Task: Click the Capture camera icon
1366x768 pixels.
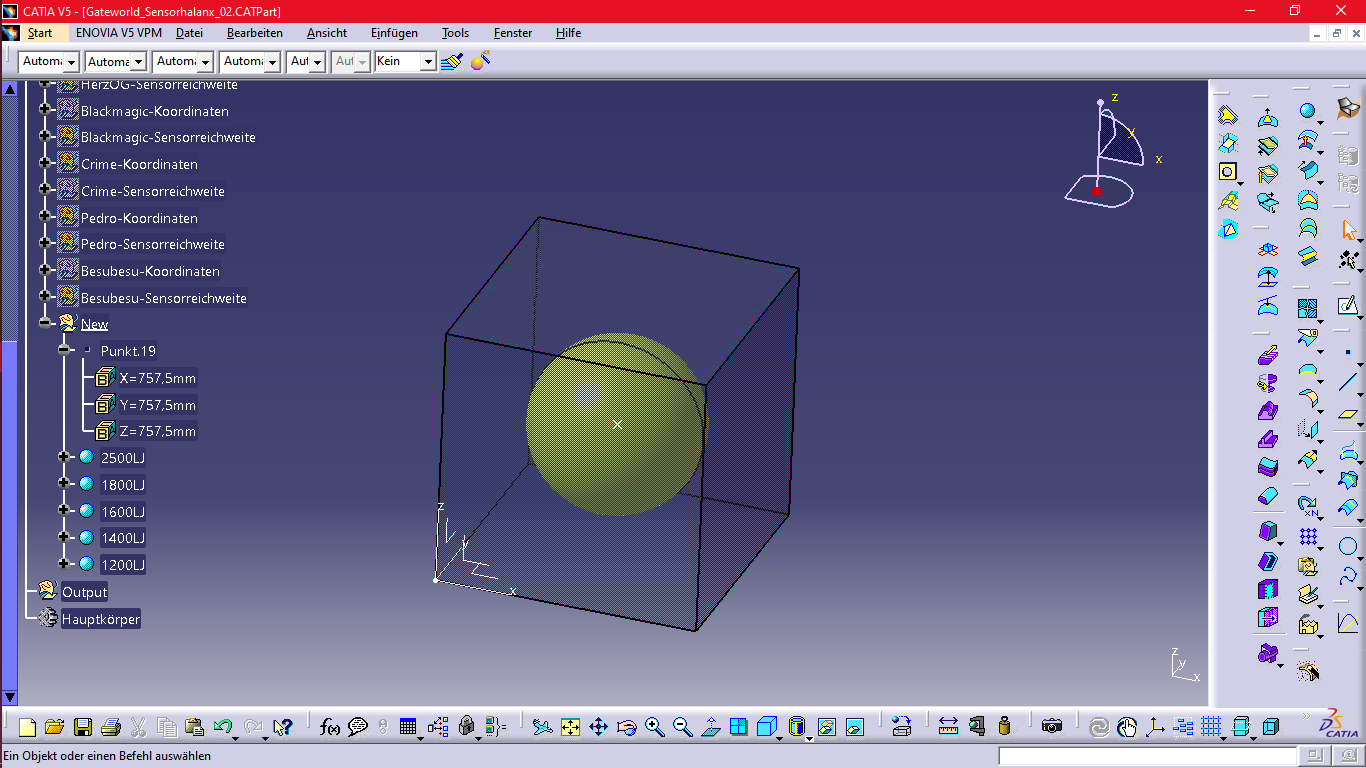Action: (1051, 727)
